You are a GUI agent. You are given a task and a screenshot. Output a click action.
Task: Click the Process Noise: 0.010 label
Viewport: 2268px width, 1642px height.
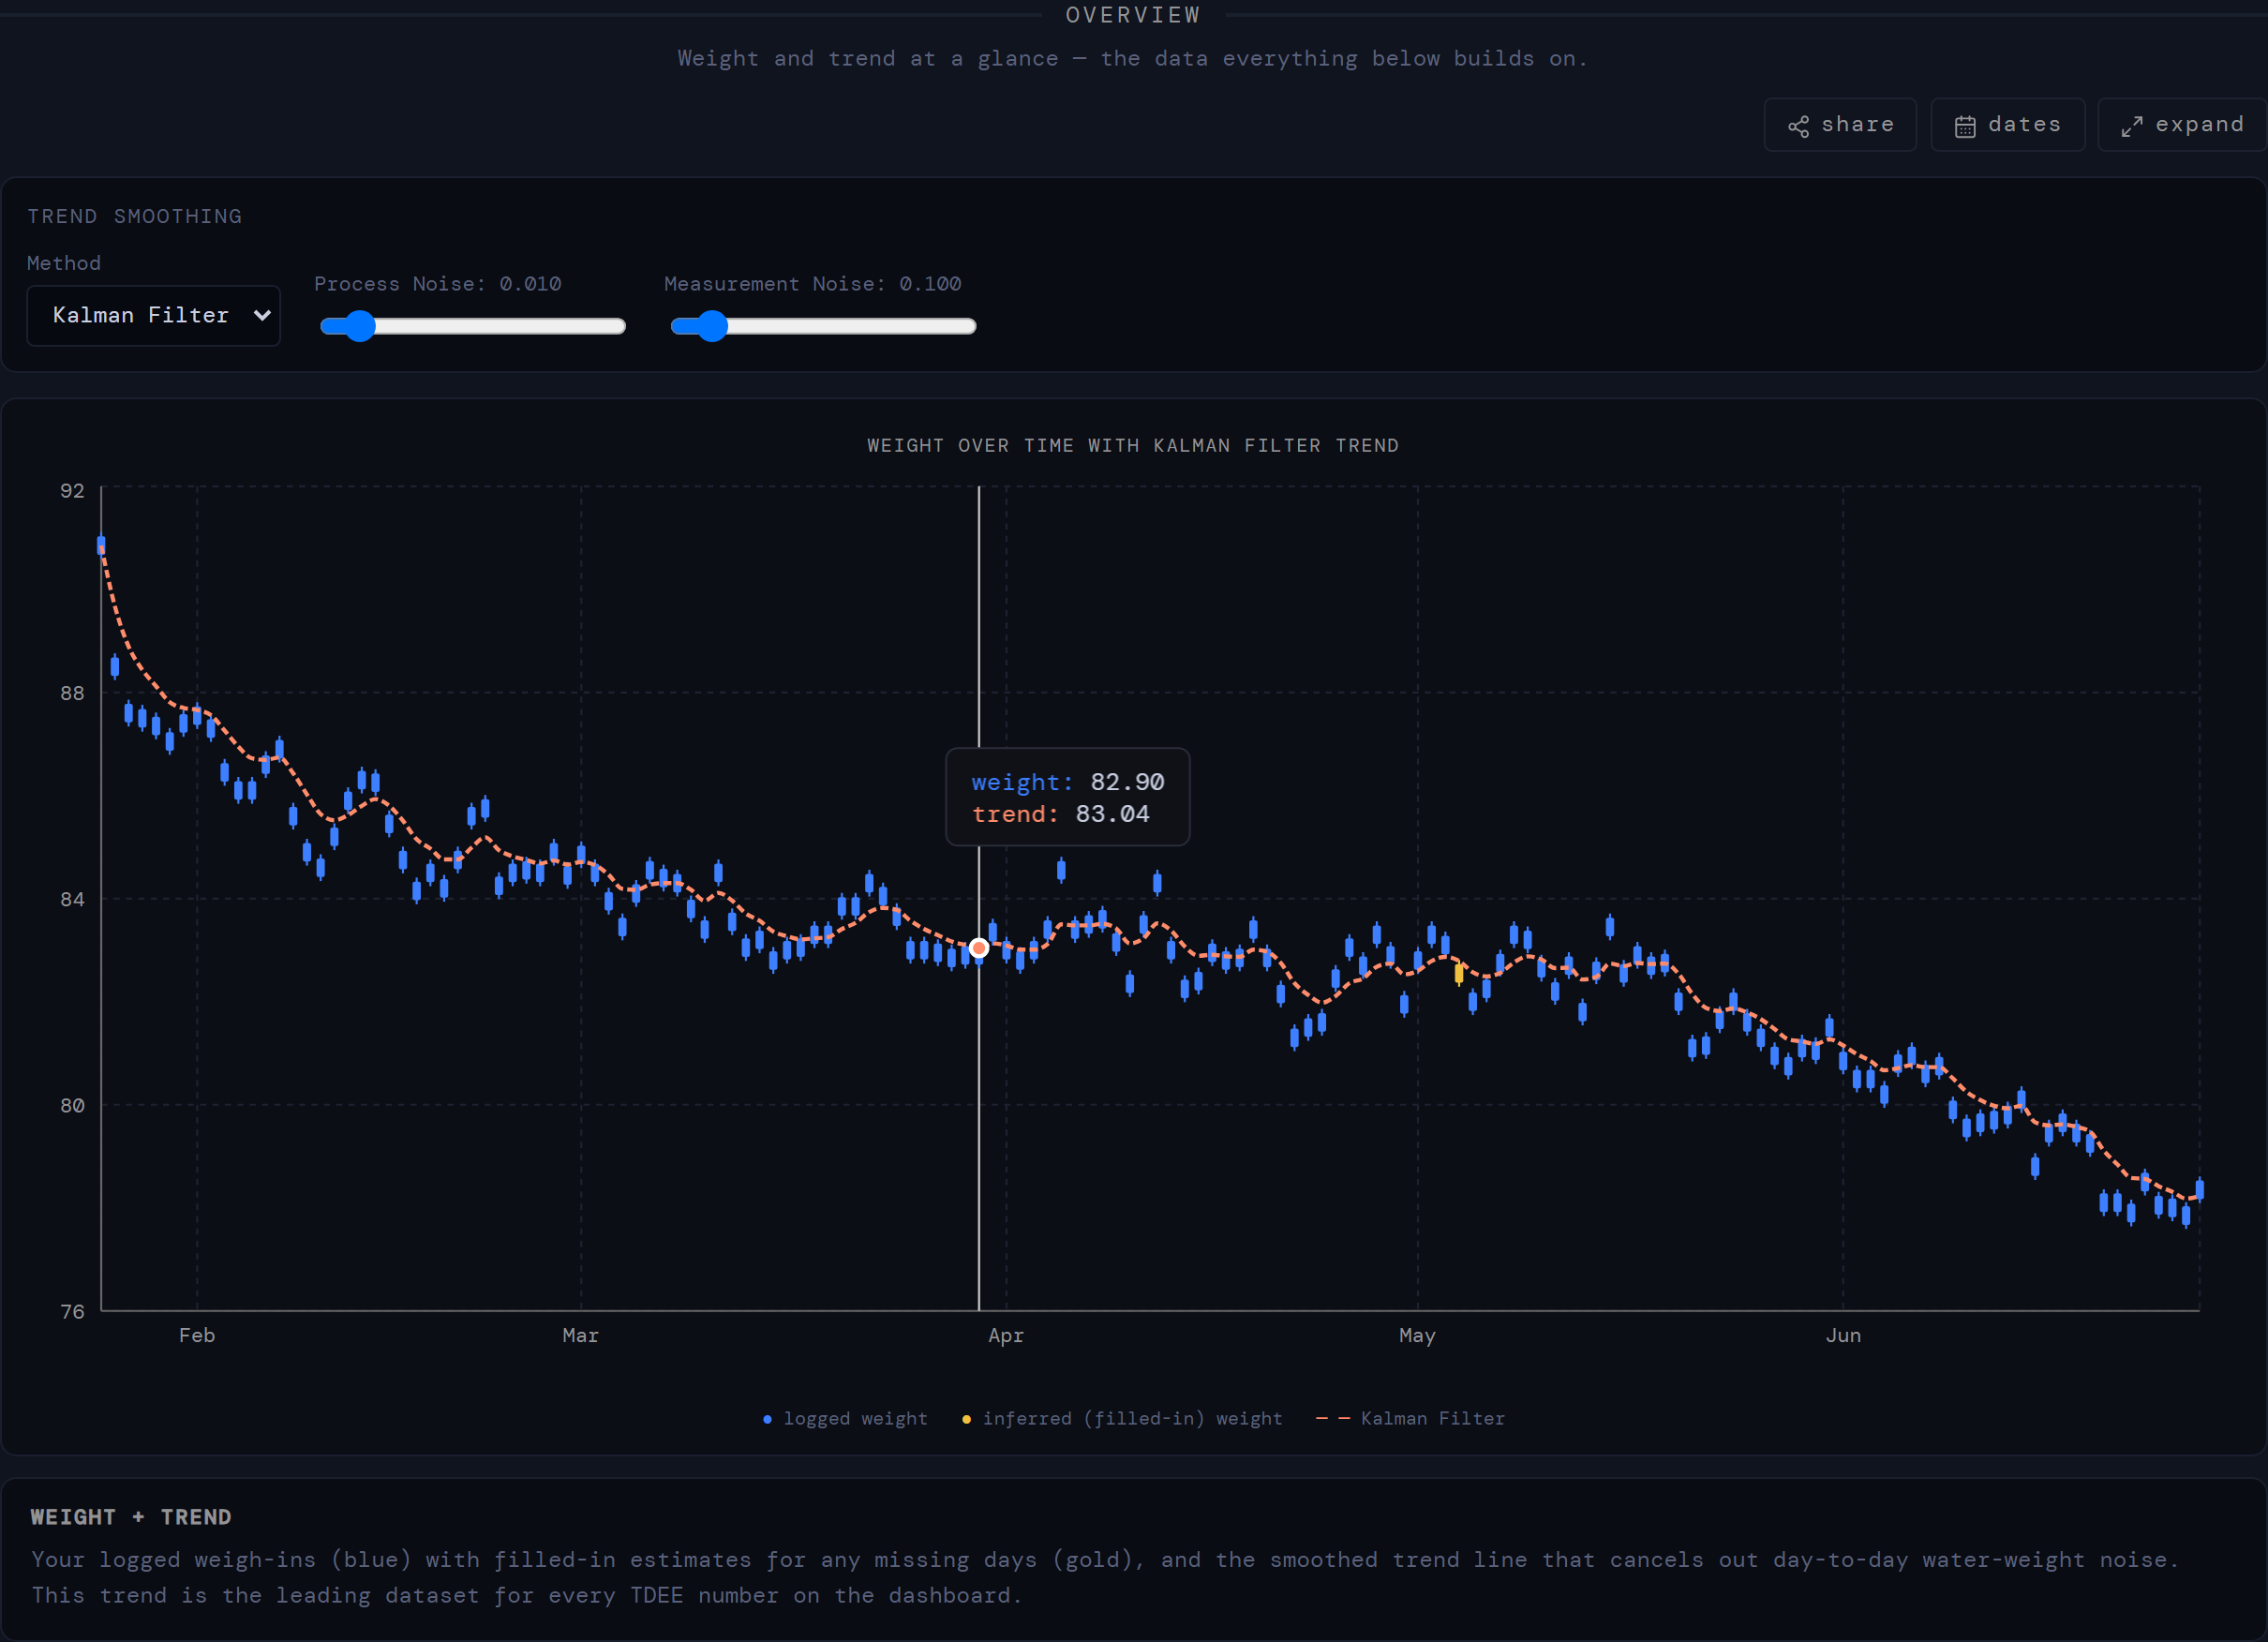click(x=438, y=284)
